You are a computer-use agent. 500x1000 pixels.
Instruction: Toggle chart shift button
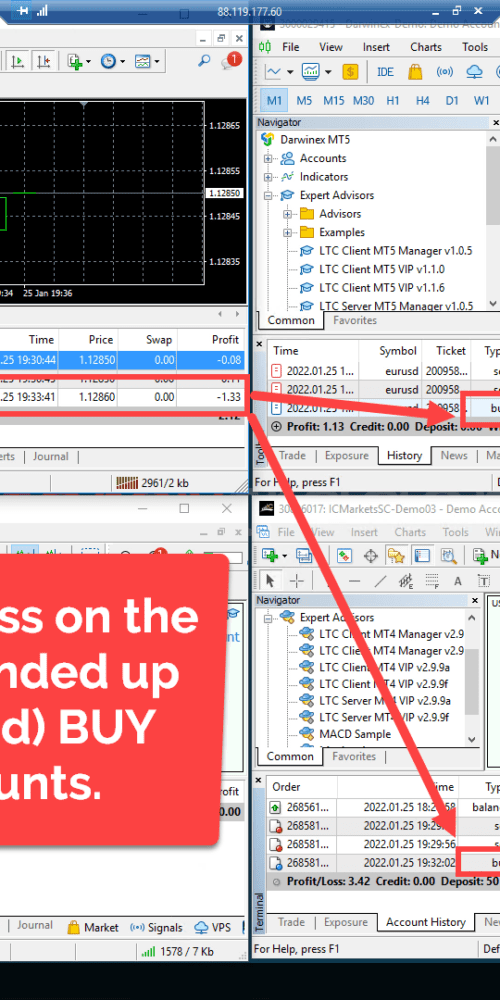click(x=43, y=61)
